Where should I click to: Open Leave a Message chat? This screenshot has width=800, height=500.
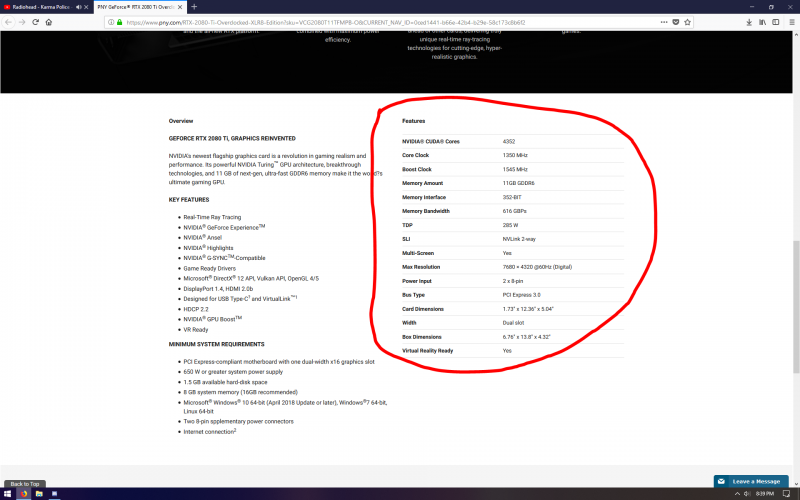(x=751, y=481)
